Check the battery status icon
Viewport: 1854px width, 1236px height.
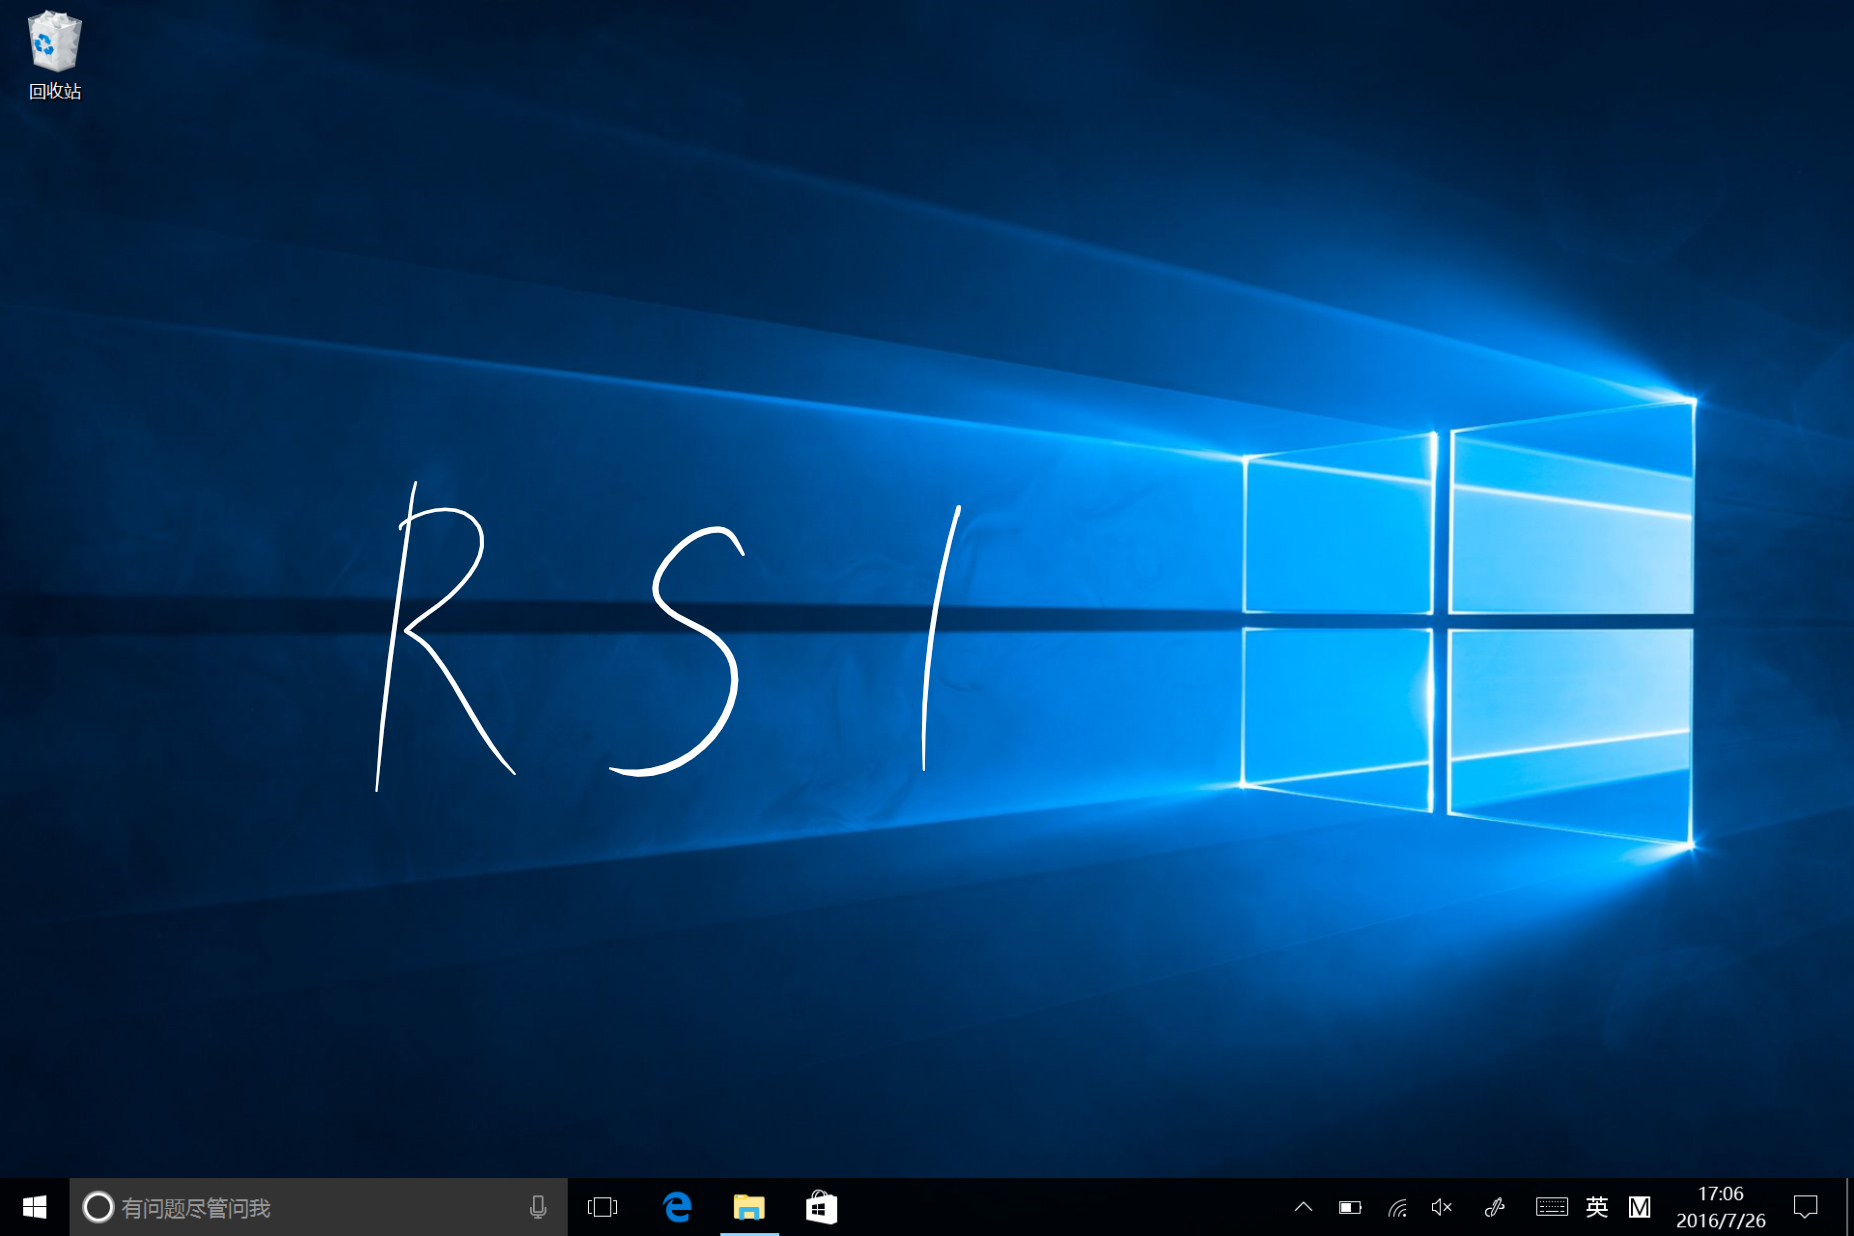click(x=1350, y=1207)
